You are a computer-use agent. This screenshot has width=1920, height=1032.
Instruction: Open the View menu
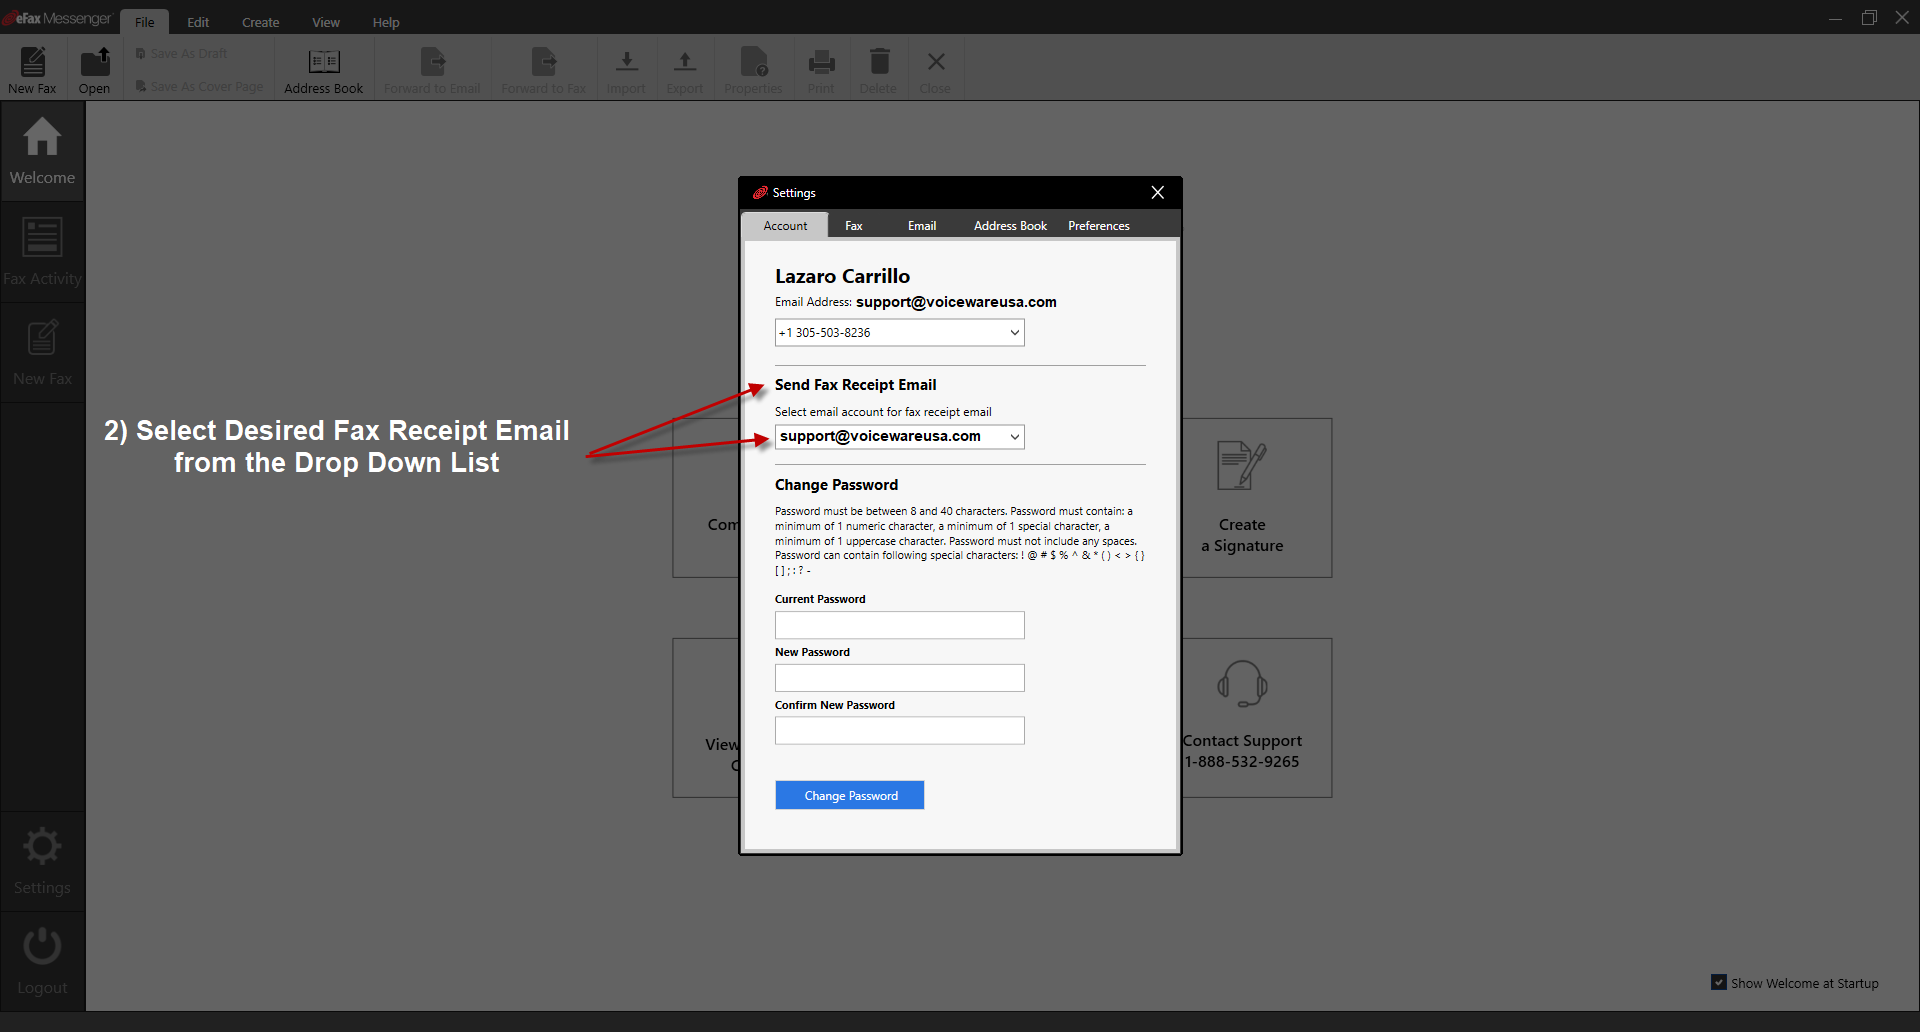(326, 22)
